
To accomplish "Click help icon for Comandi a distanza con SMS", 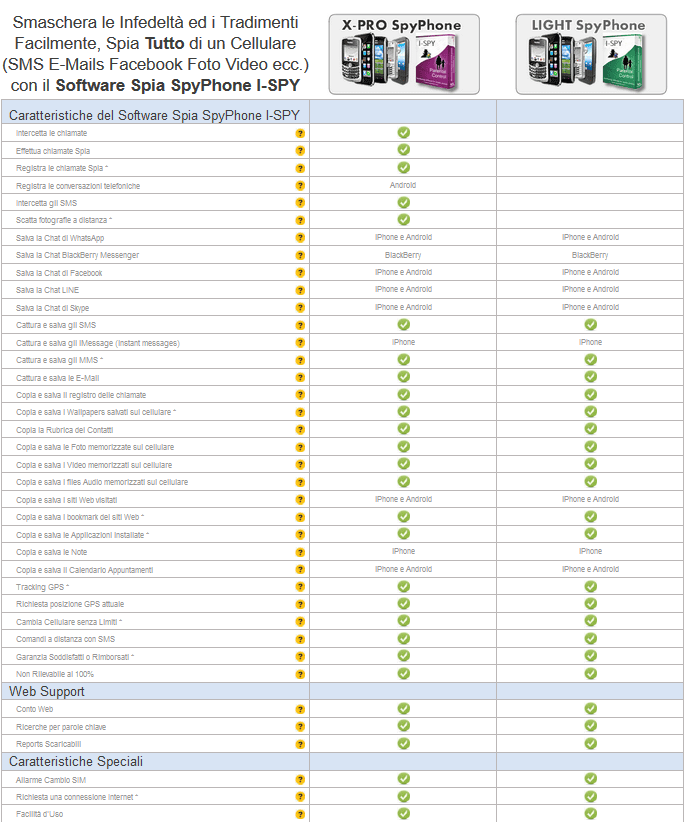I will (300, 639).
